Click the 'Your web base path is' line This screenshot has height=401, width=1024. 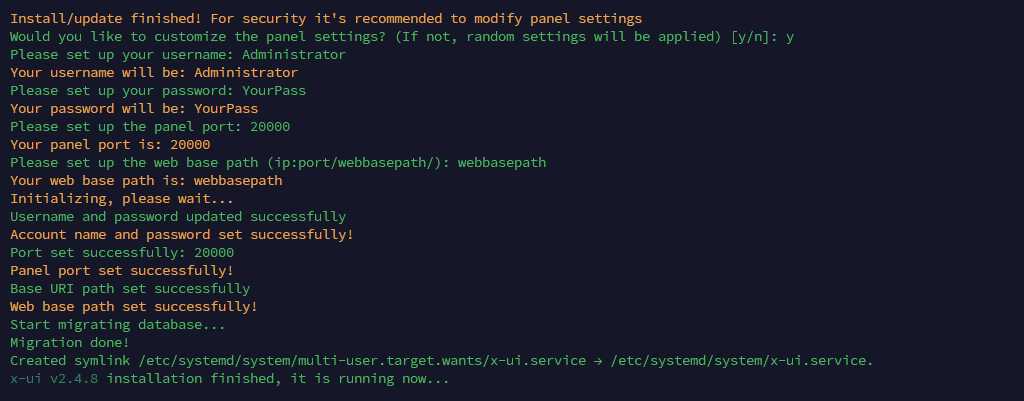pyautogui.click(x=146, y=180)
